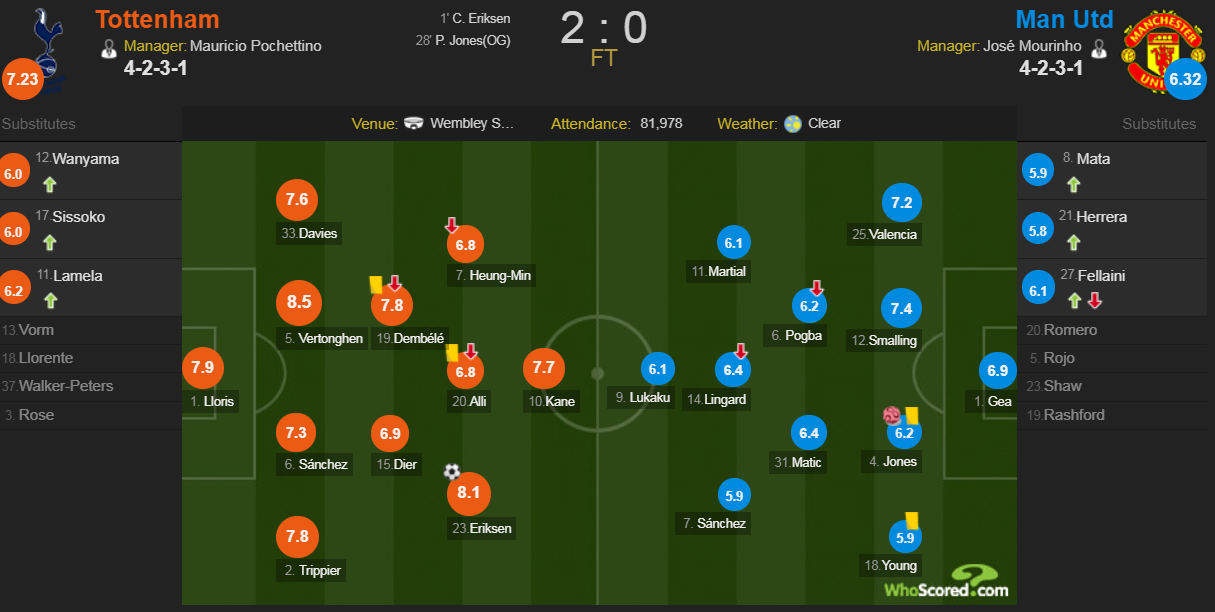Select substitute Rashford on the Man Utd bench
This screenshot has height=612, width=1215.
[x=1073, y=415]
